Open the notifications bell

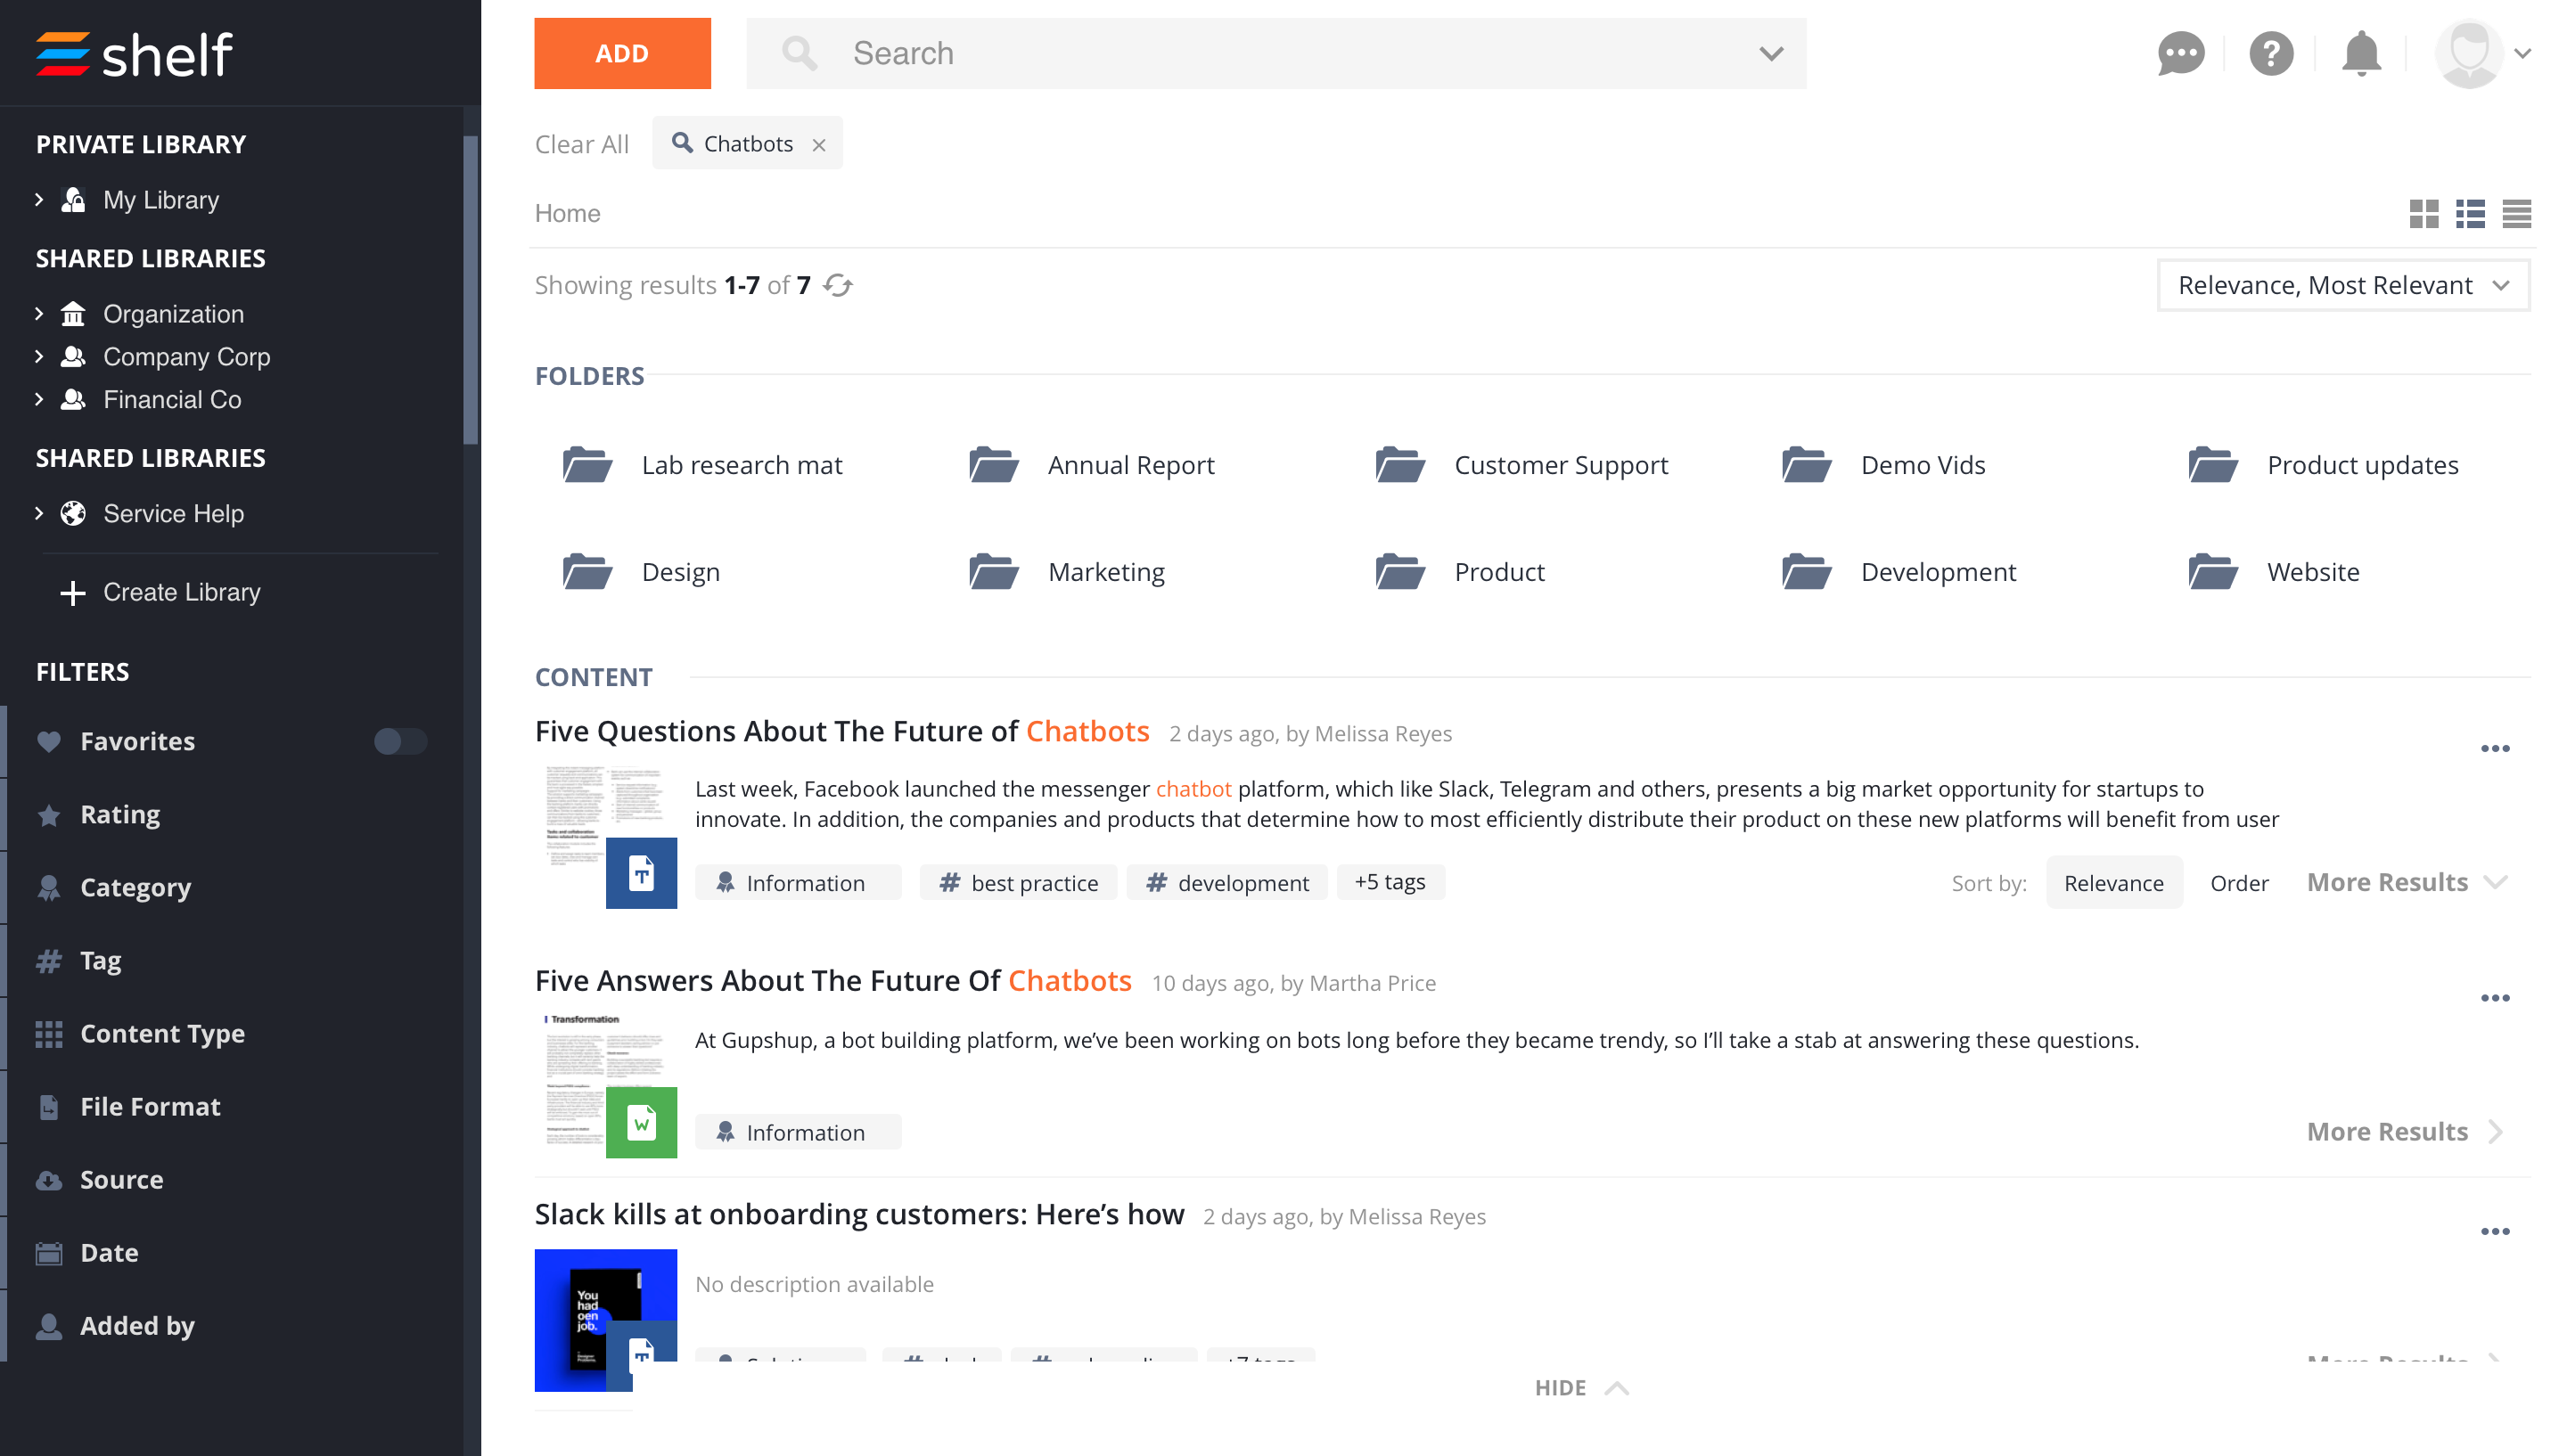point(2361,53)
